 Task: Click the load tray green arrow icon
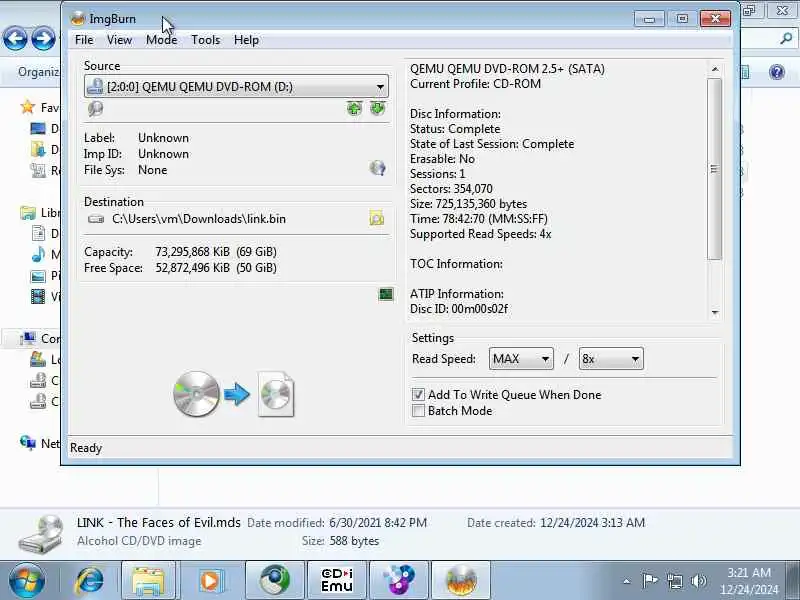click(x=354, y=108)
